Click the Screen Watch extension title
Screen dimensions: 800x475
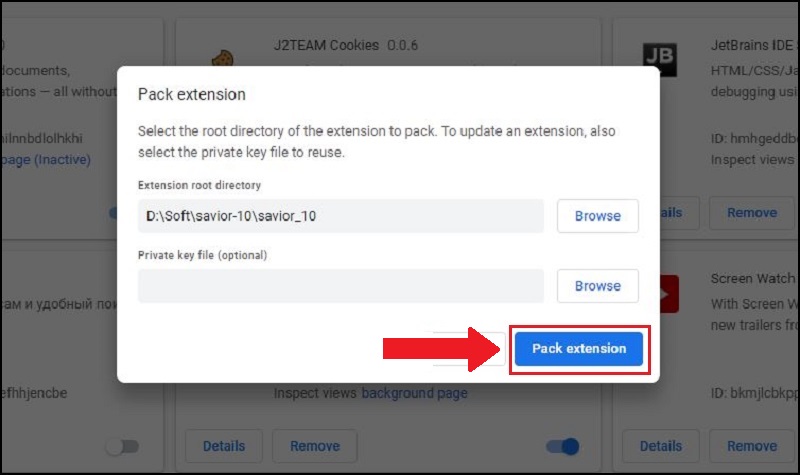point(753,278)
